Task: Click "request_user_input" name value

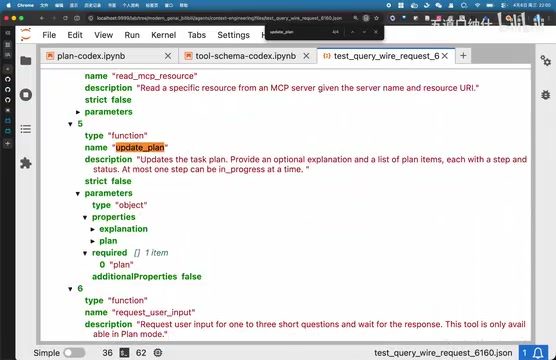Action: click(154, 312)
